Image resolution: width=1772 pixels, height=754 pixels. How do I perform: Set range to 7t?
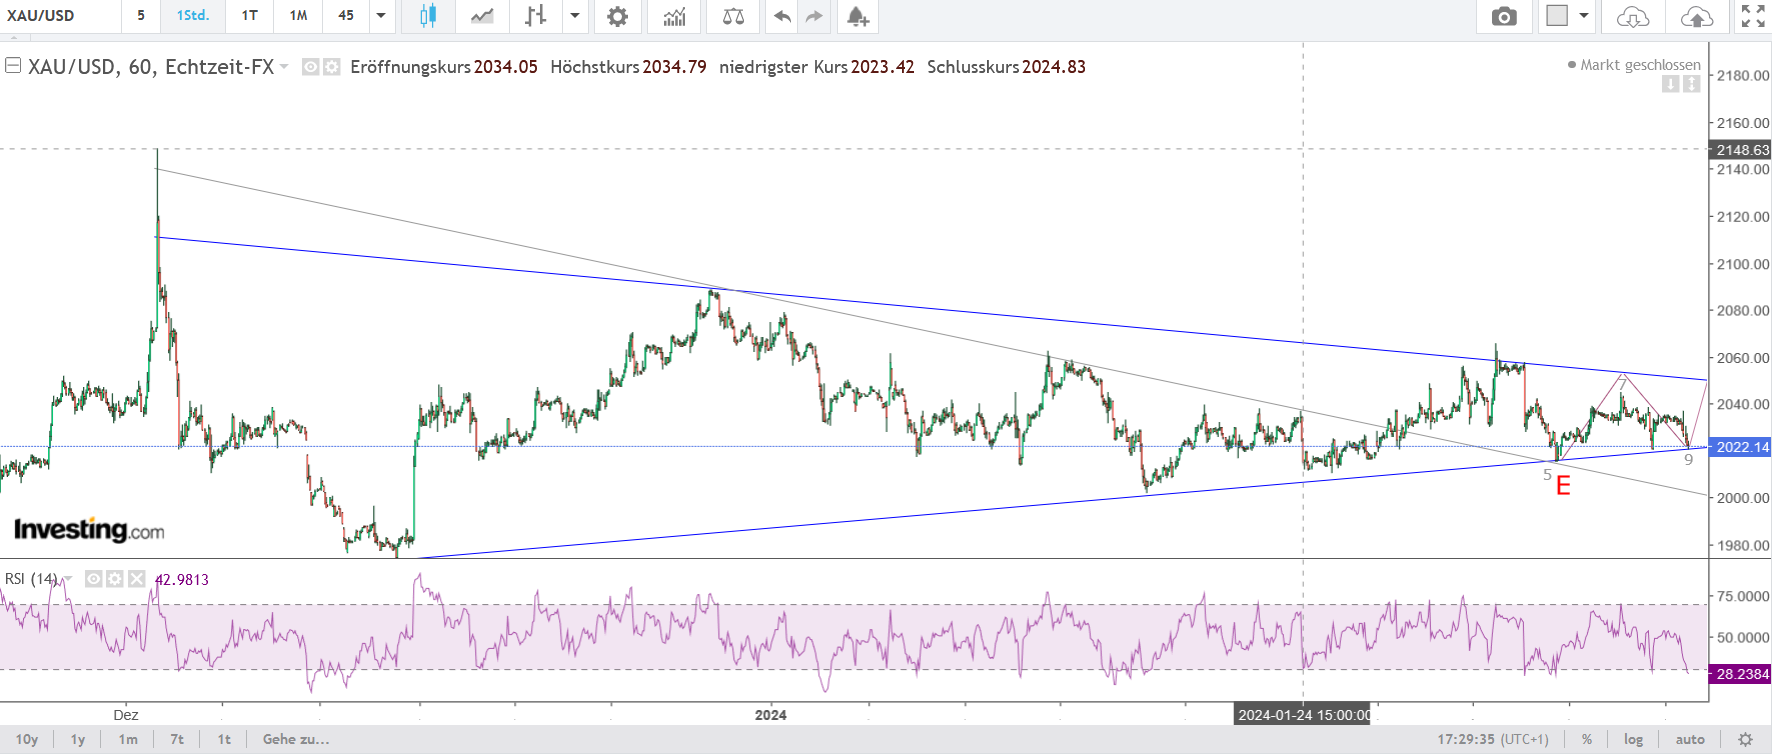point(177,740)
